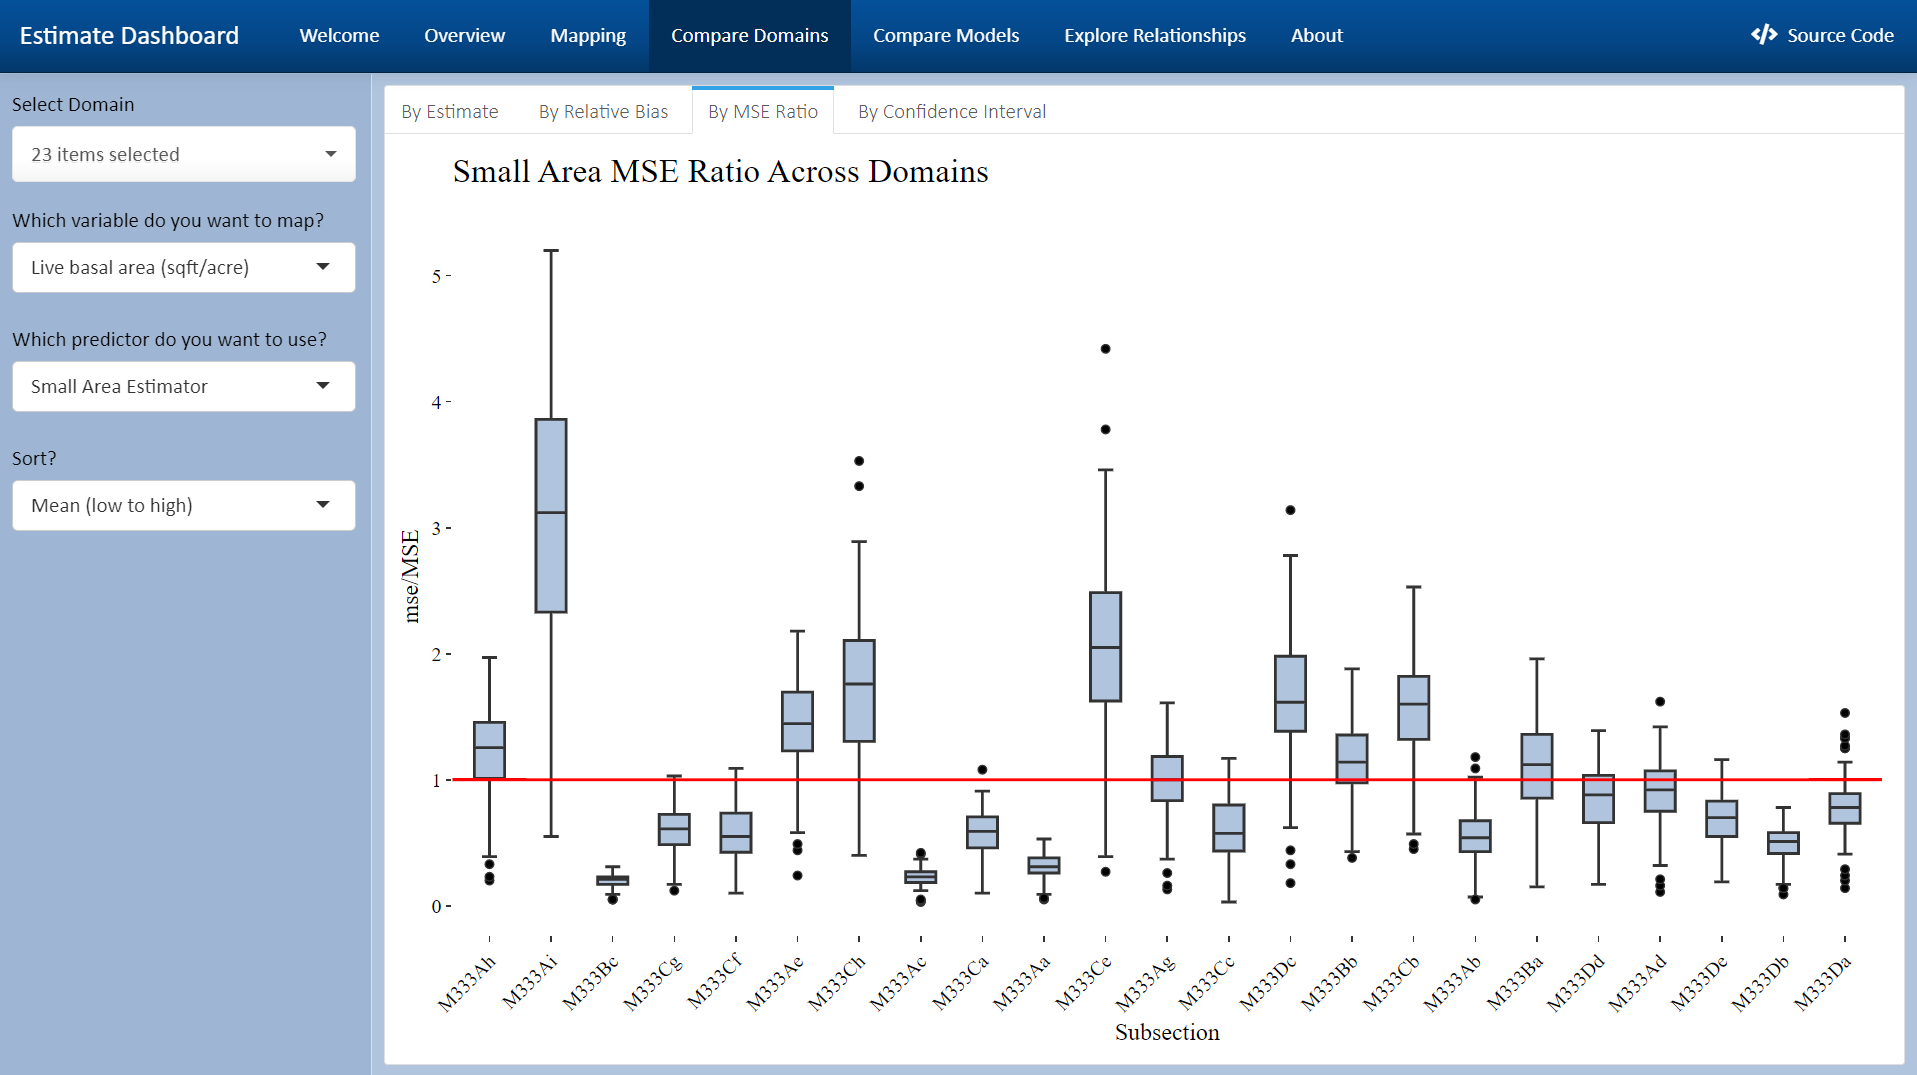Click the x-axis label M333Ca
Screen dimensions: 1917x1075
click(x=960, y=984)
